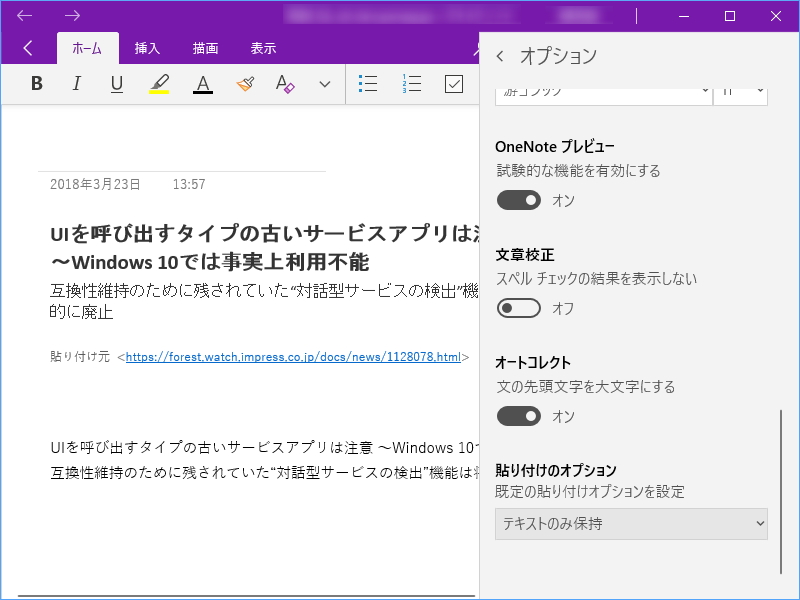Image resolution: width=800 pixels, height=600 pixels.
Task: Insert a numbered list
Action: click(411, 84)
